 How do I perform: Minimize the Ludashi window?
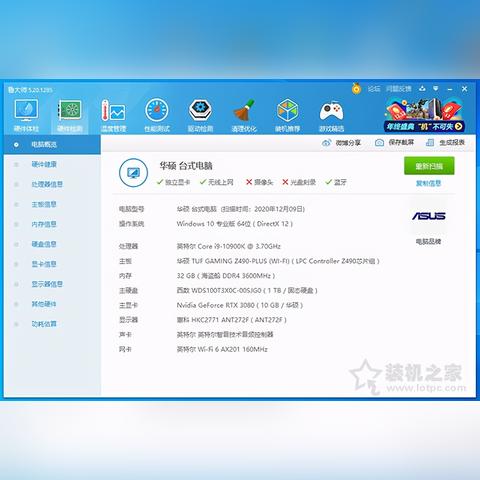(450, 89)
